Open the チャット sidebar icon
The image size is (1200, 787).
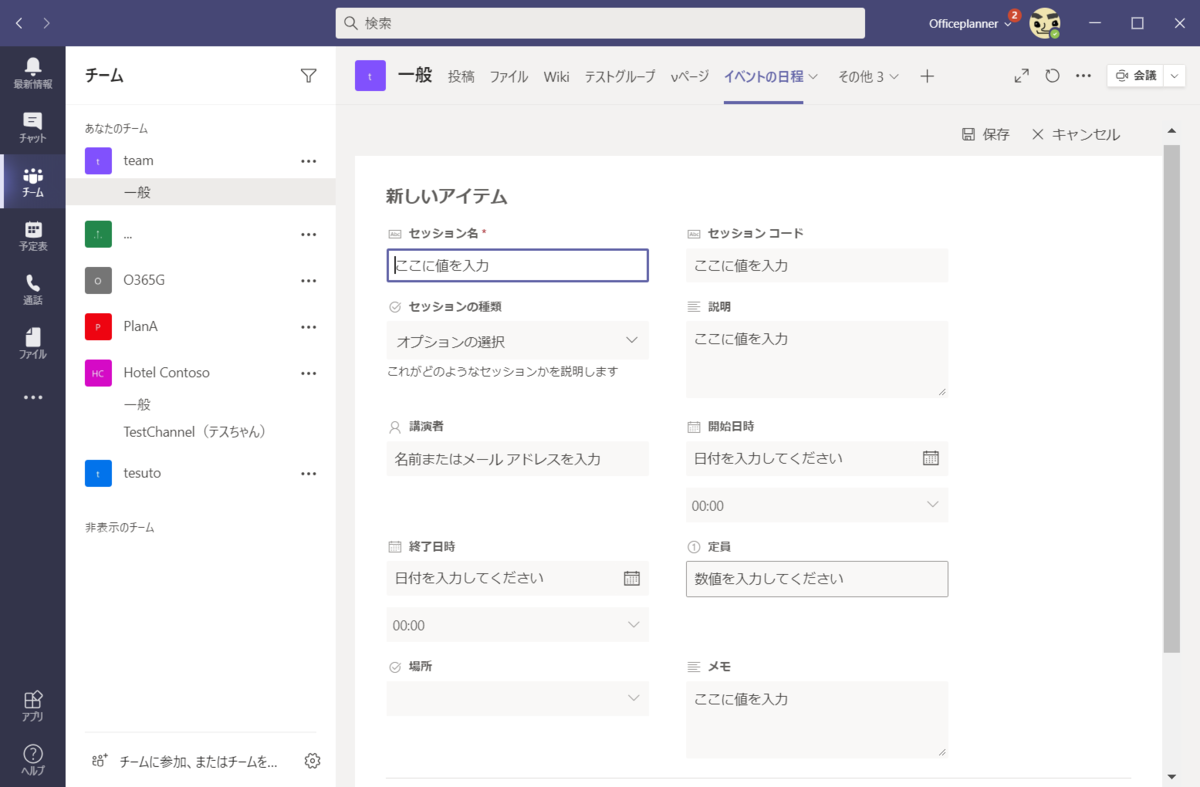(x=33, y=127)
